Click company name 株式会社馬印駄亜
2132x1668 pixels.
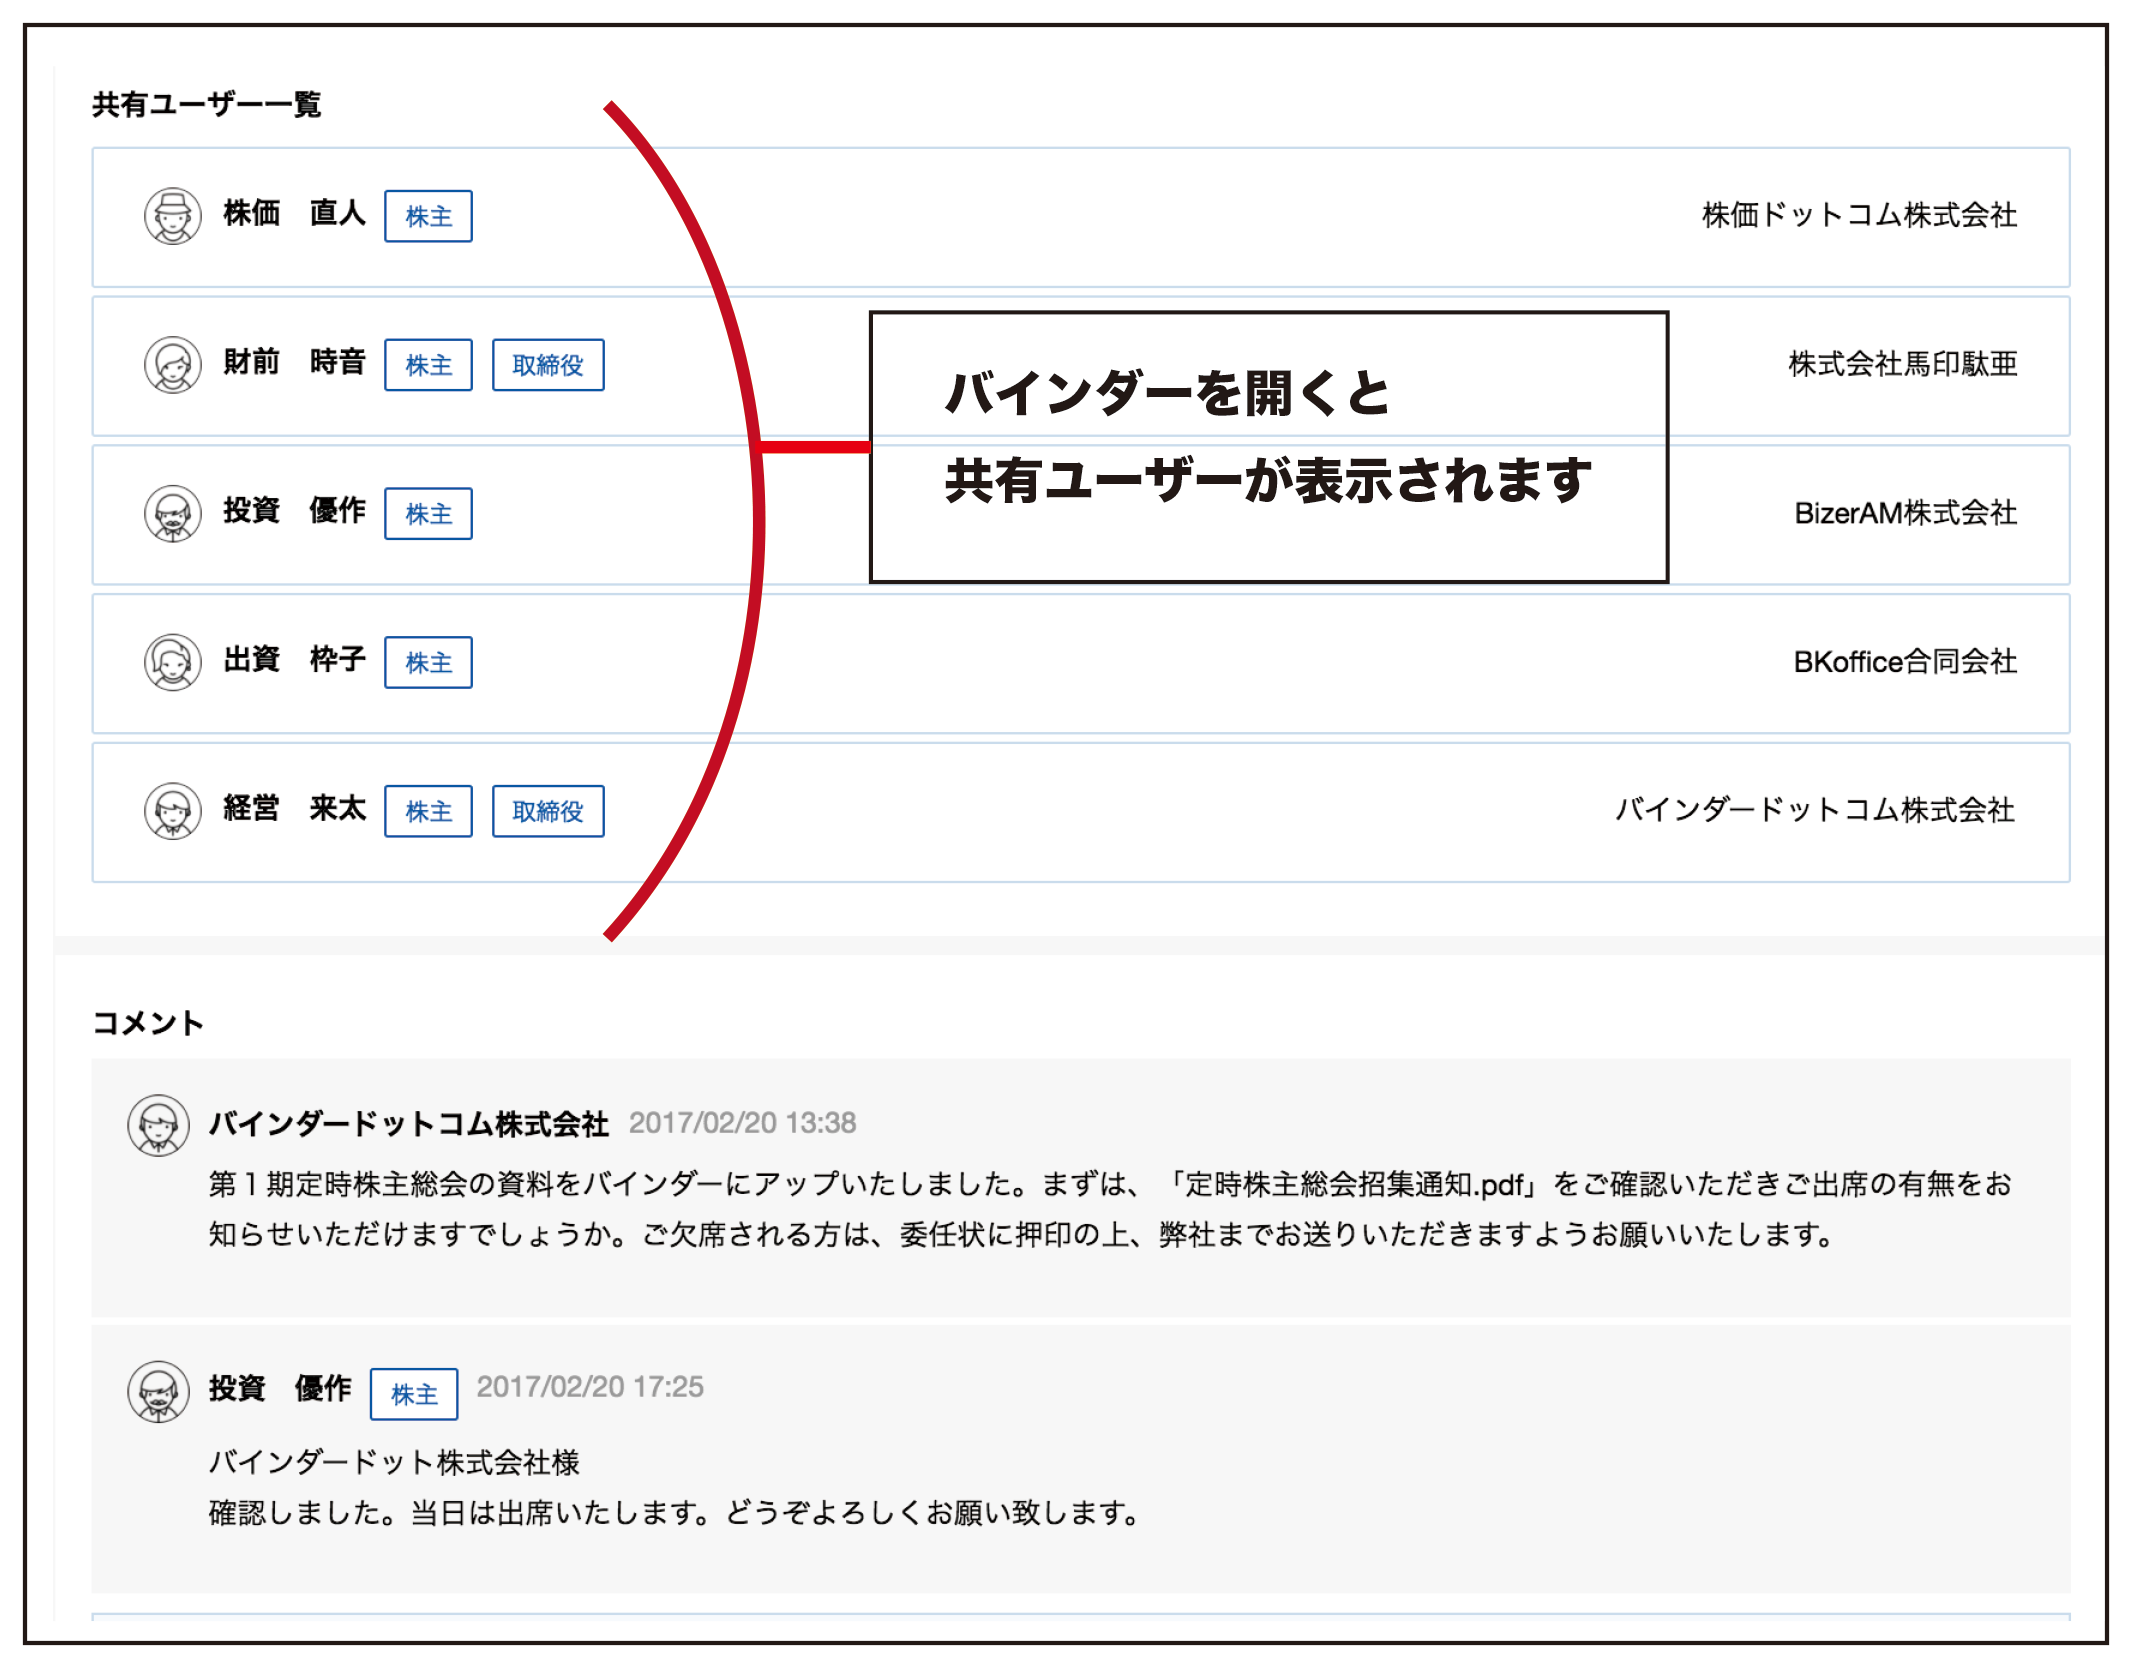(x=1903, y=364)
